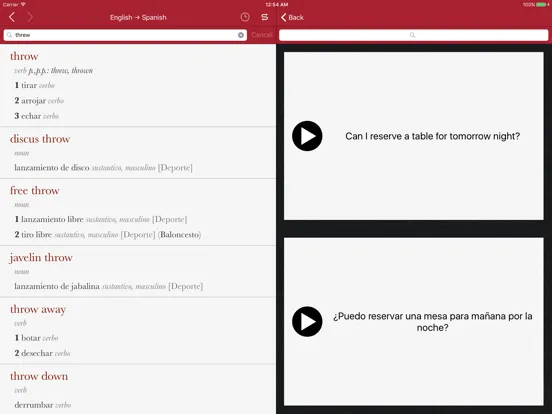Open the 'throw away' entry
Screen dimensions: 552x414
(38, 309)
